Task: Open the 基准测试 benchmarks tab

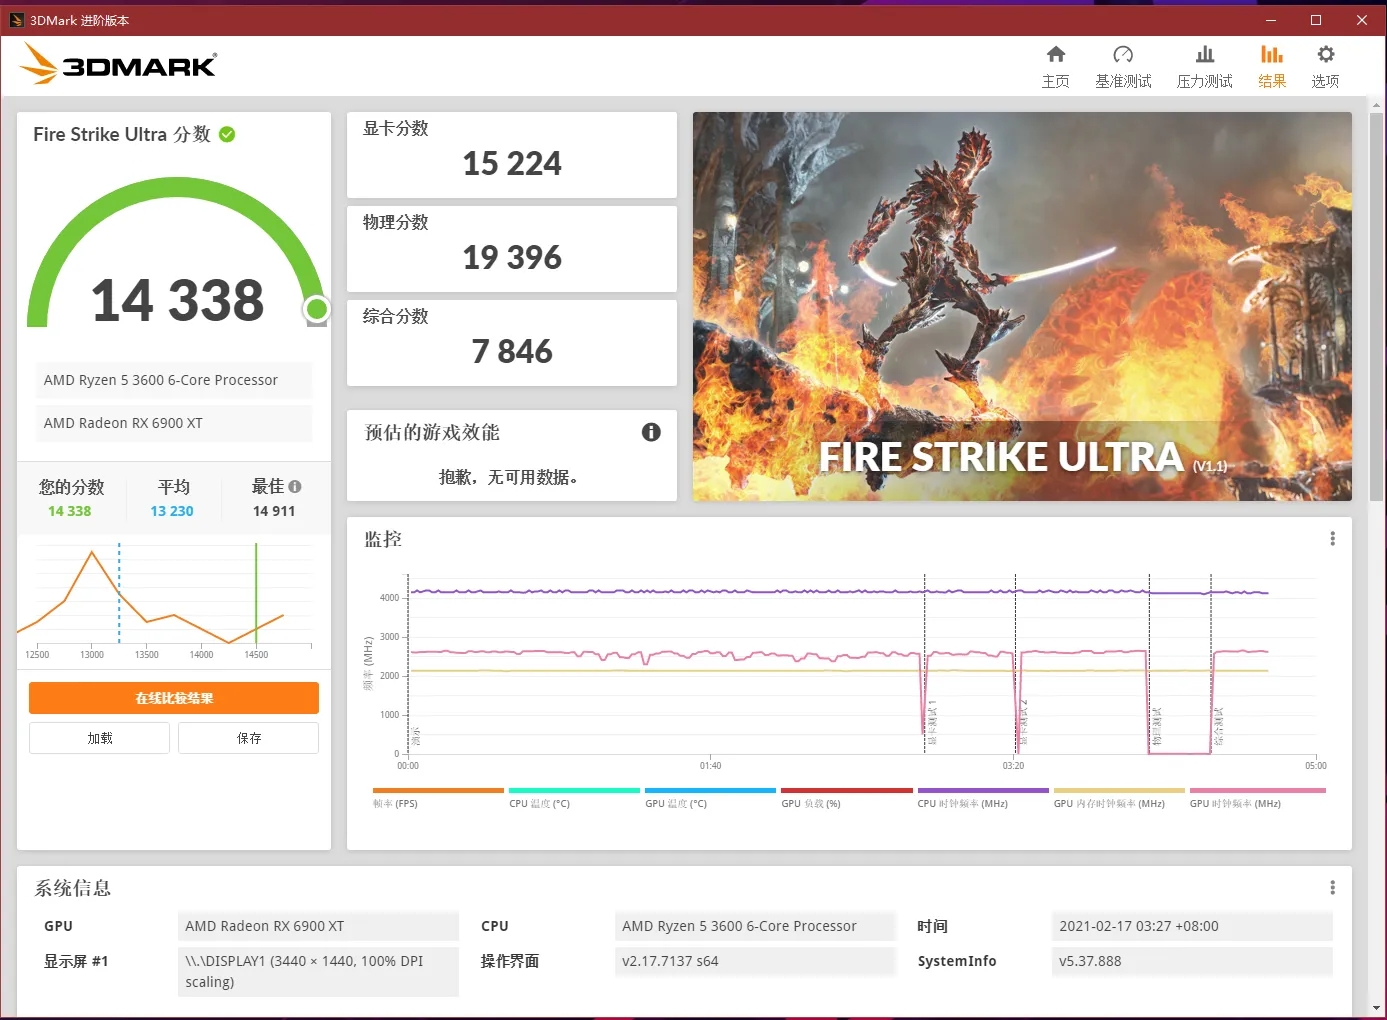Action: tap(1123, 67)
